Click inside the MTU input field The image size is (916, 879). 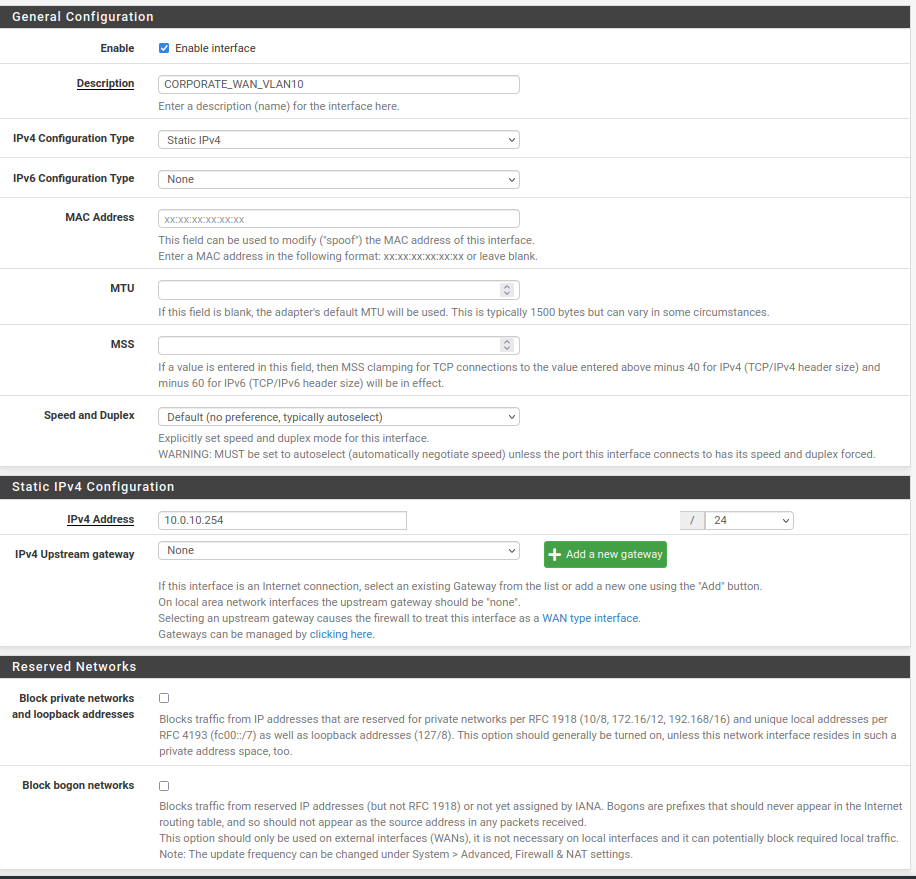click(x=328, y=289)
